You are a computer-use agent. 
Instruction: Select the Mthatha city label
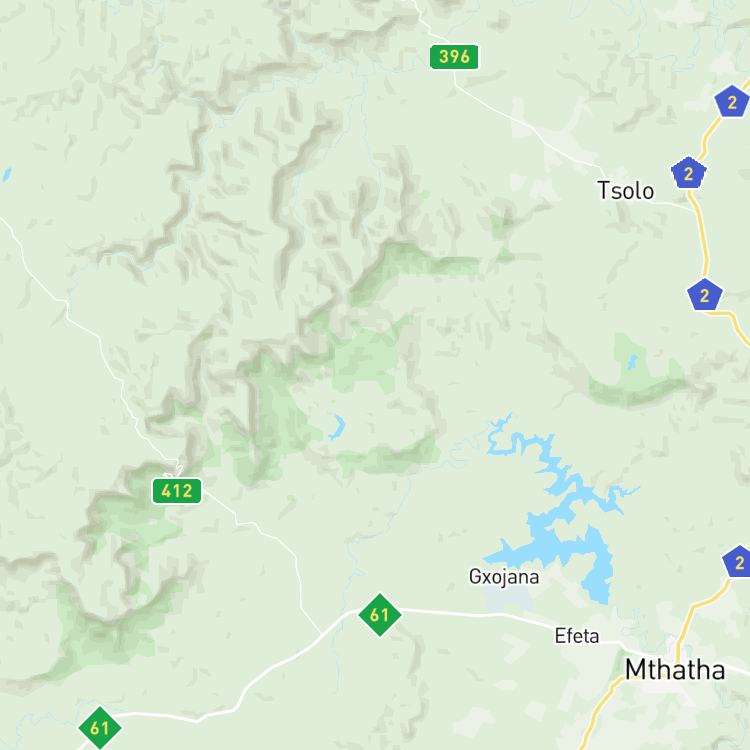675,669
